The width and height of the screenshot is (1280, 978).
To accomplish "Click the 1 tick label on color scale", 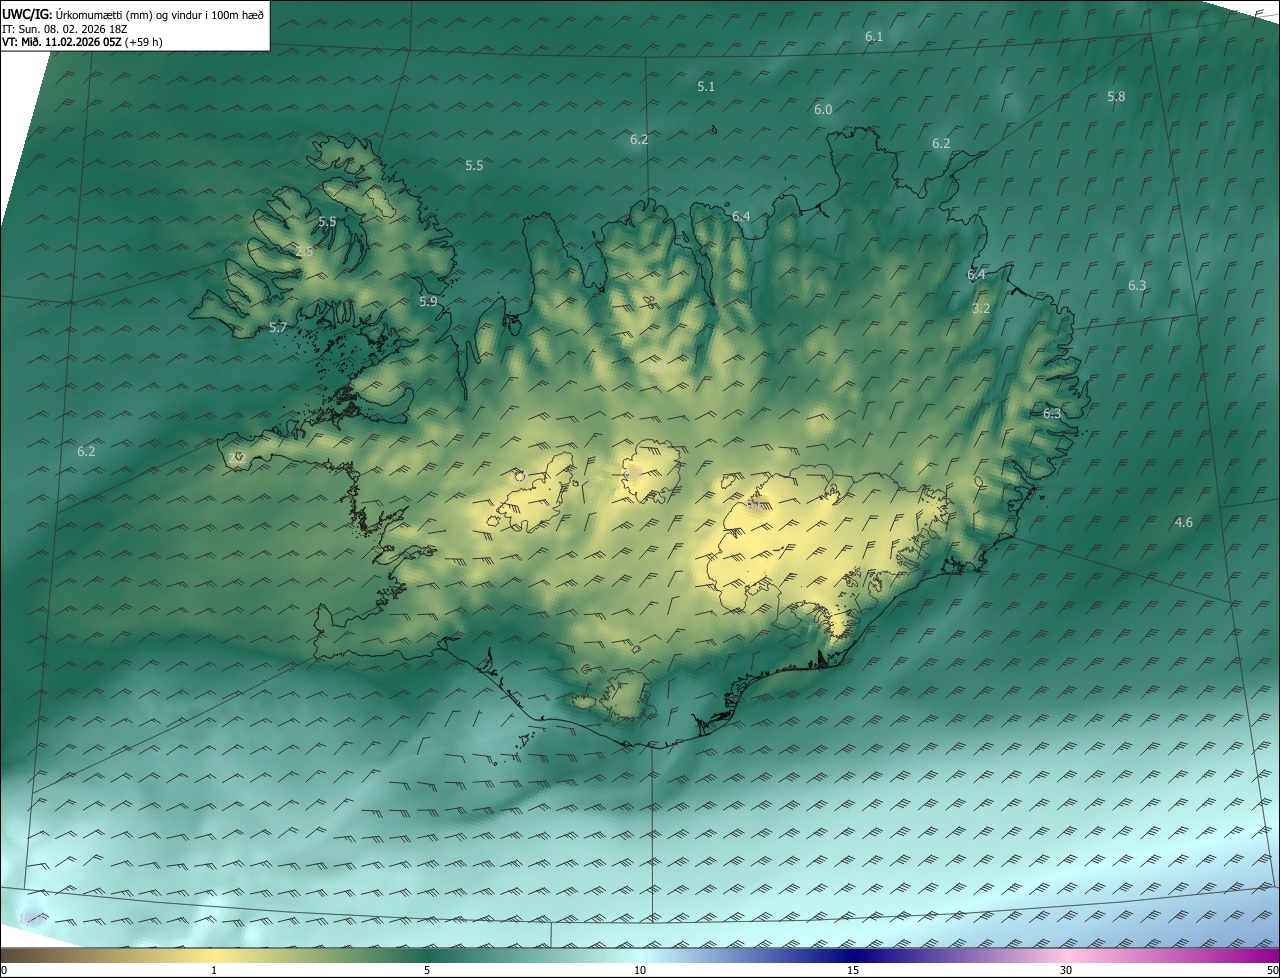I will (x=215, y=970).
